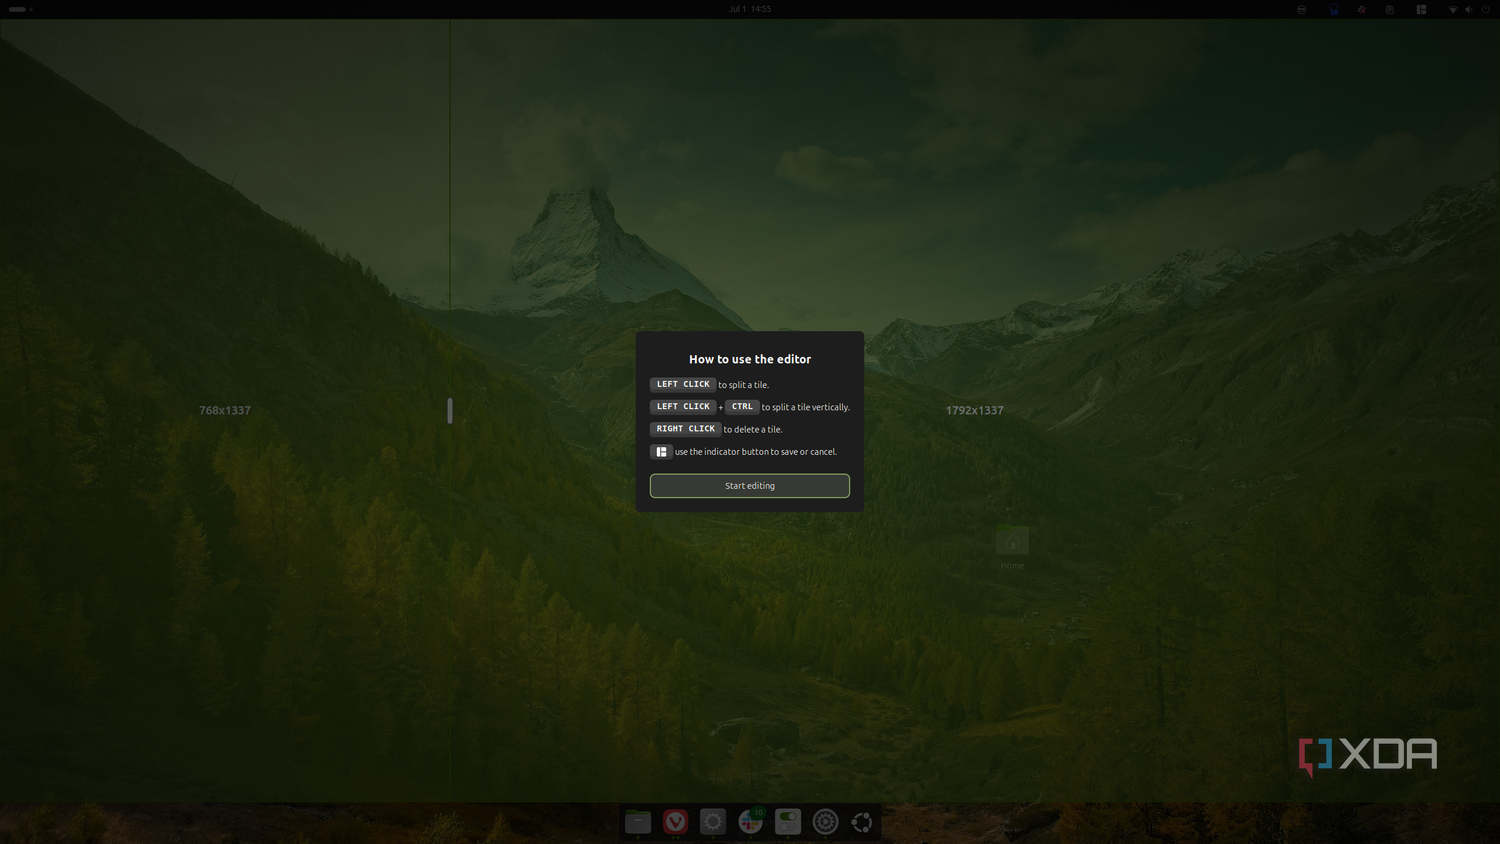Click the 768x1337 tile
The height and width of the screenshot is (844, 1500).
pos(225,410)
